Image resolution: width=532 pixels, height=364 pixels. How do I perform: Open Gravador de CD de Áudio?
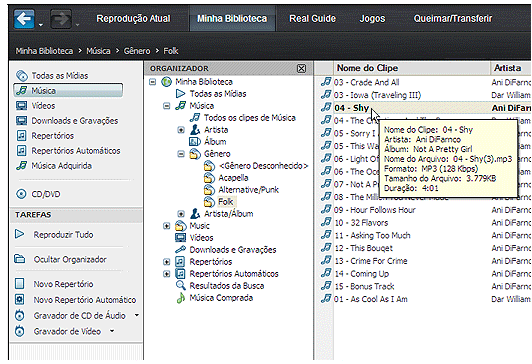tap(70, 315)
